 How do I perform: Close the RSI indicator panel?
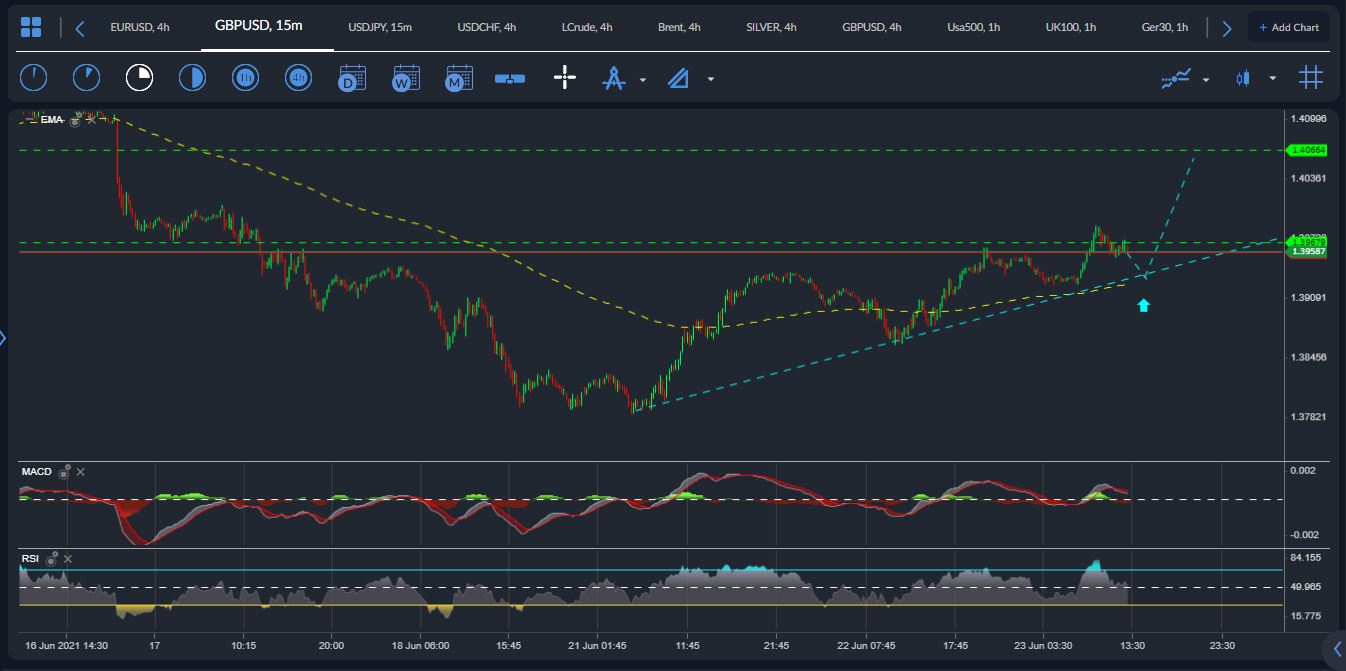click(x=68, y=559)
